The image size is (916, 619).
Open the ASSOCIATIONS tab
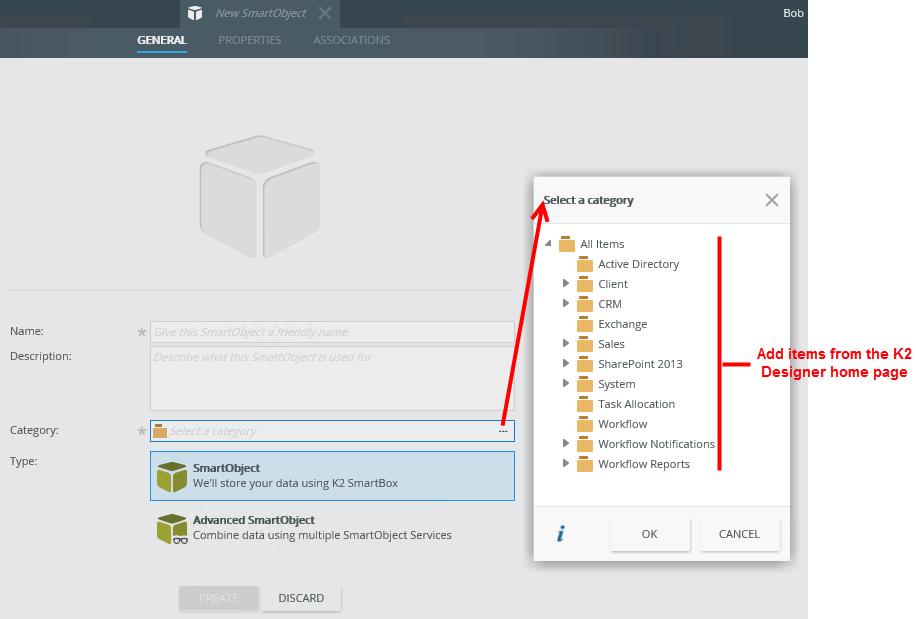coord(352,40)
